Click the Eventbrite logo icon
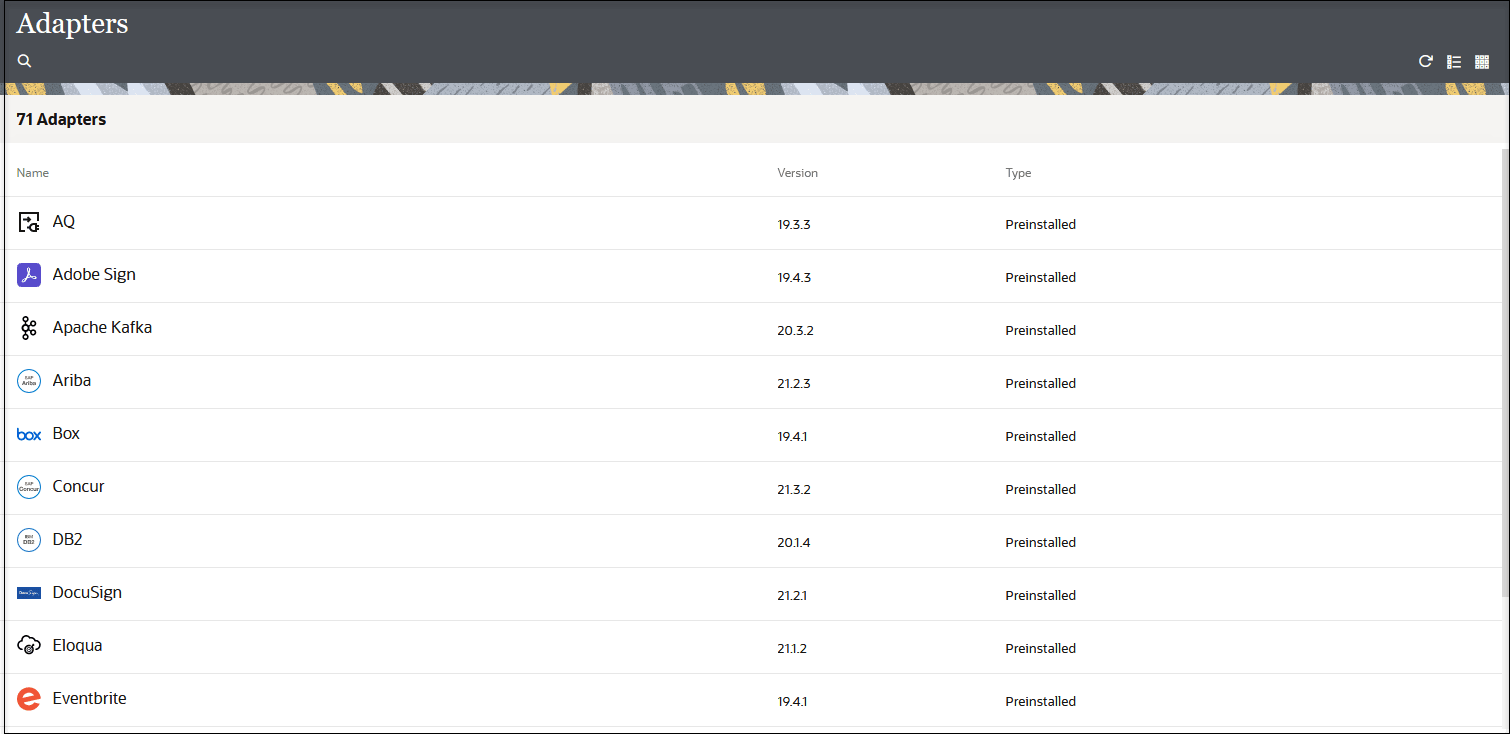Screen dimensions: 1510x734 [29, 699]
